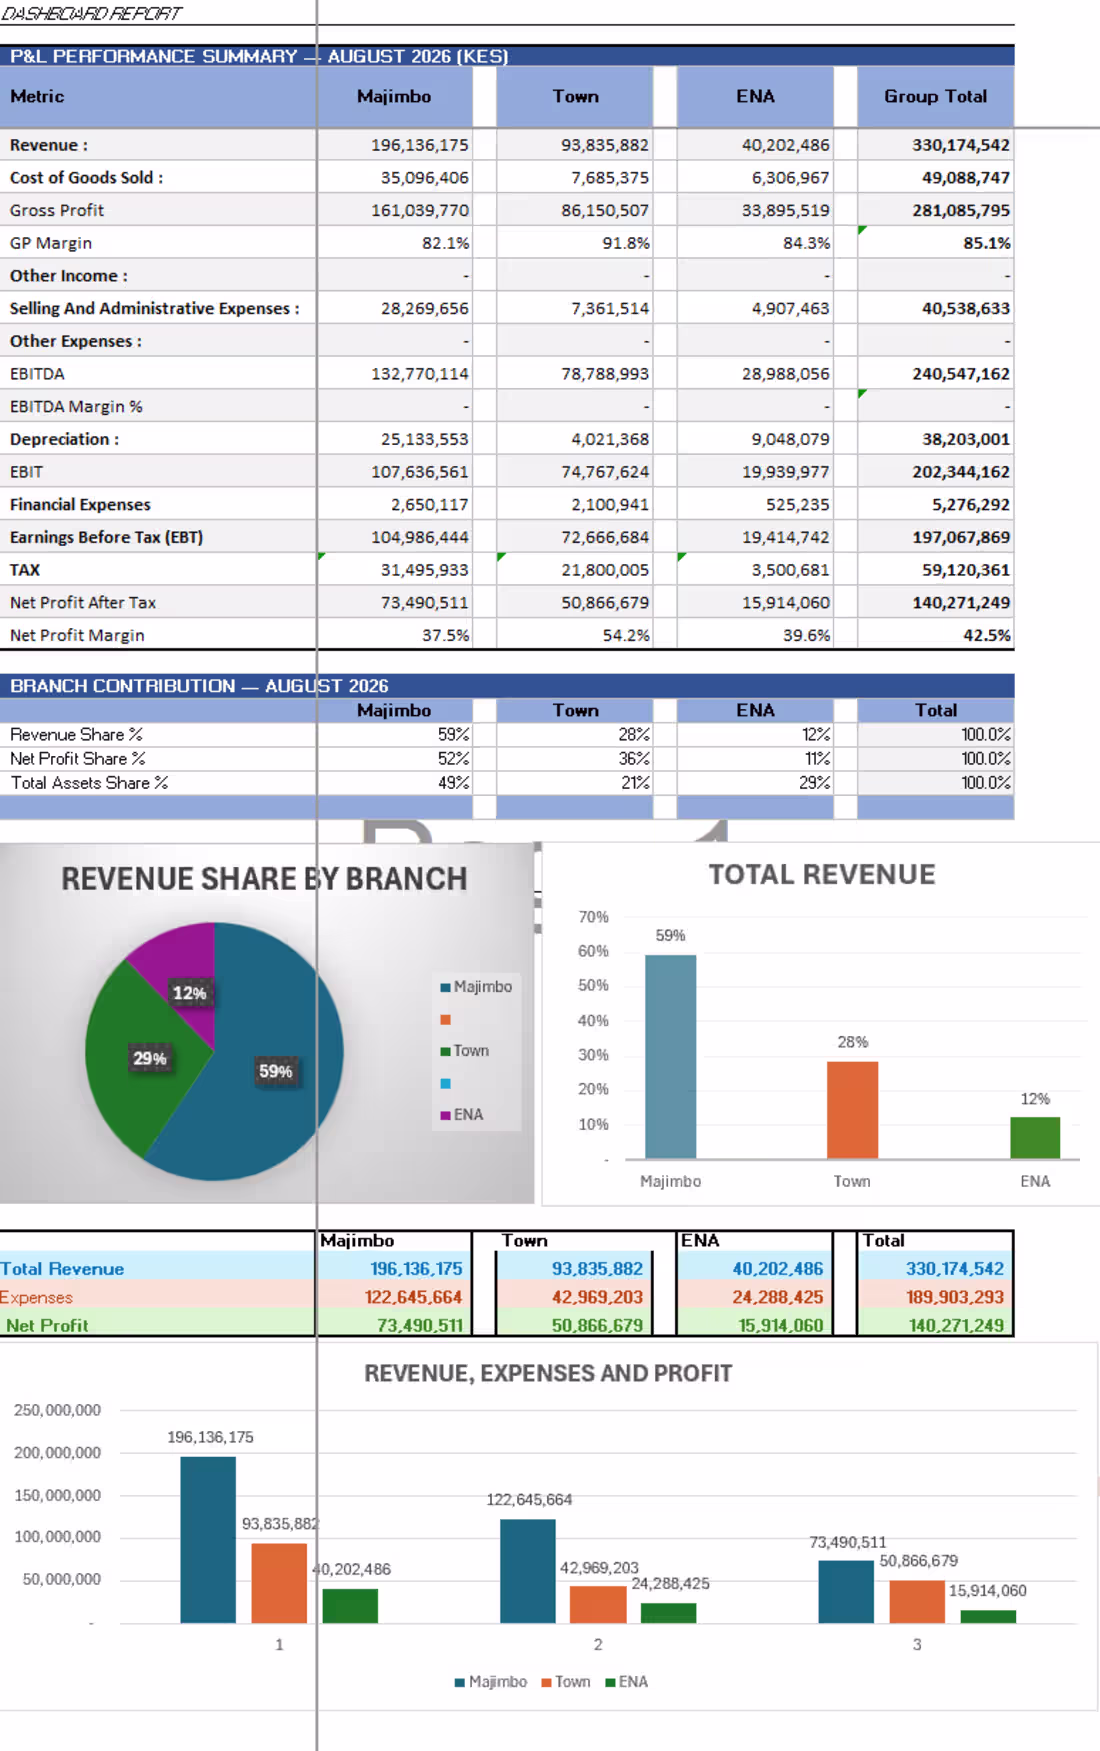Select the Majimbo bar in group 1
The height and width of the screenshot is (1751, 1100).
tap(208, 1540)
